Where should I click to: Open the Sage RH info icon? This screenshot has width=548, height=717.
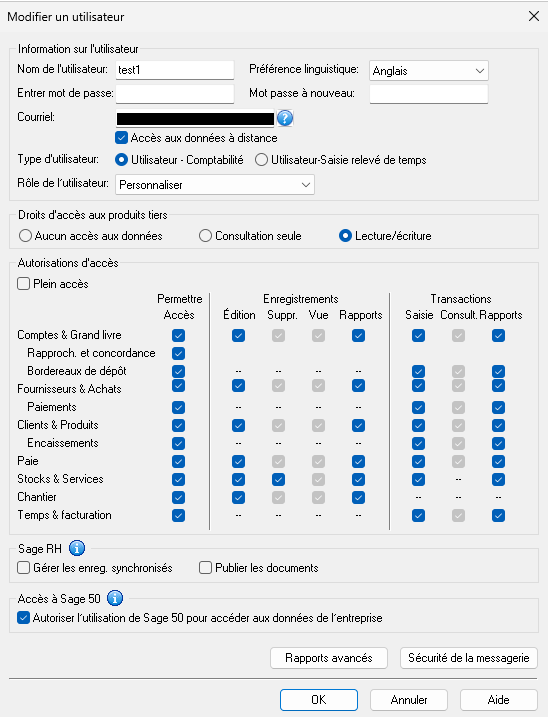[77, 548]
